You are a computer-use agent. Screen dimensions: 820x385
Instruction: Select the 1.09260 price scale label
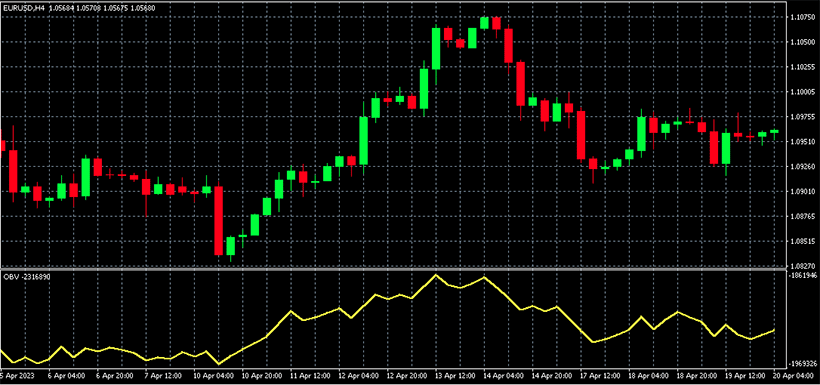pos(803,166)
